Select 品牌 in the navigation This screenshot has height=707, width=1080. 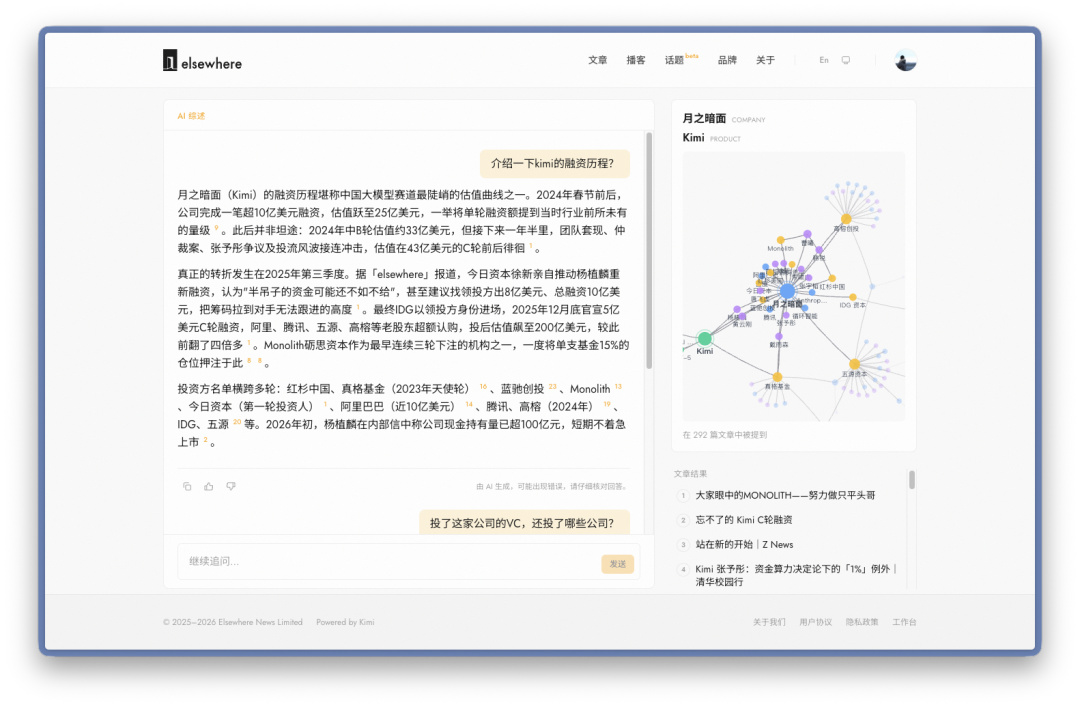727,61
